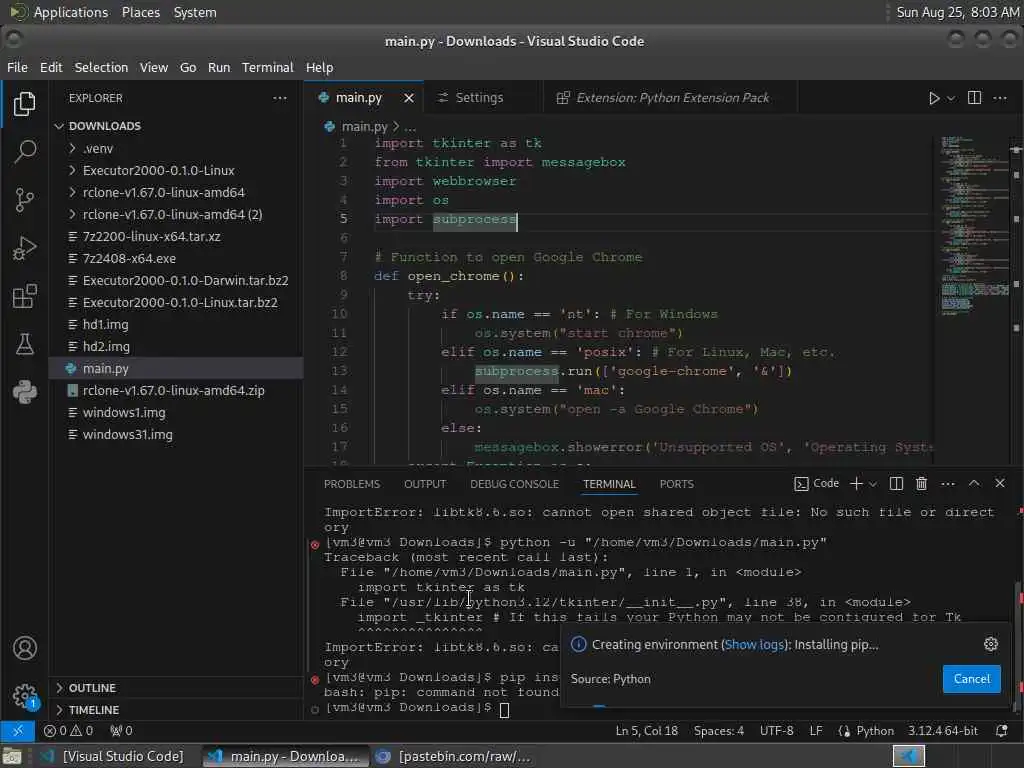Open the Terminal menu
1024x768 pixels.
point(268,67)
